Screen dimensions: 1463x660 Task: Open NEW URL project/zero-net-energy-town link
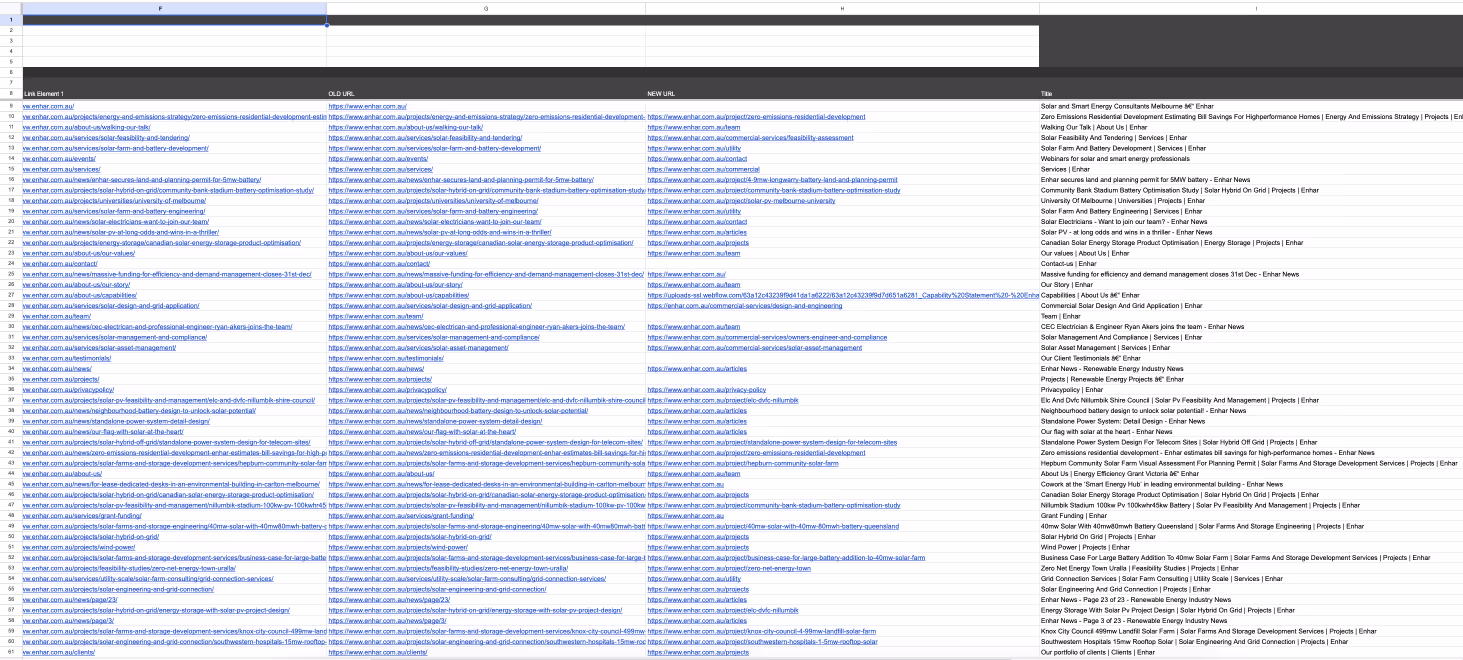click(x=729, y=568)
